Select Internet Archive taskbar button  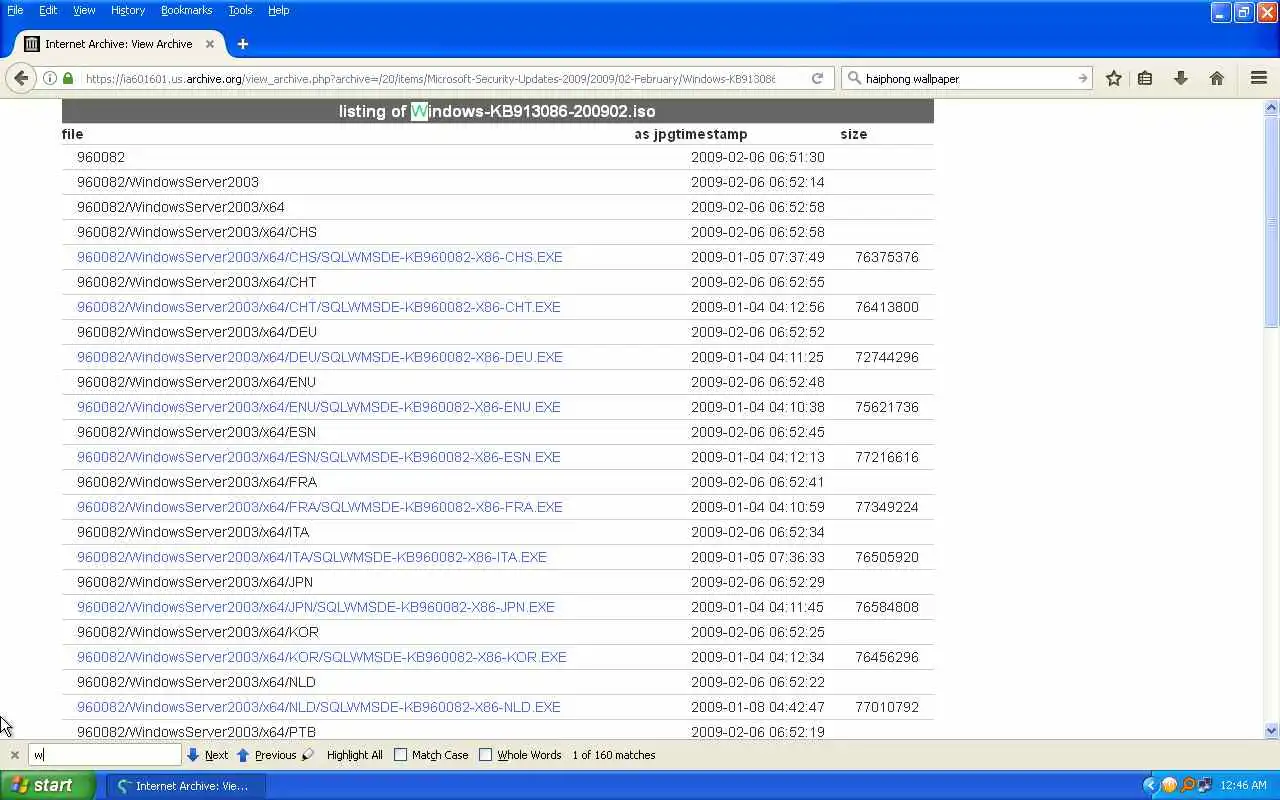(185, 785)
